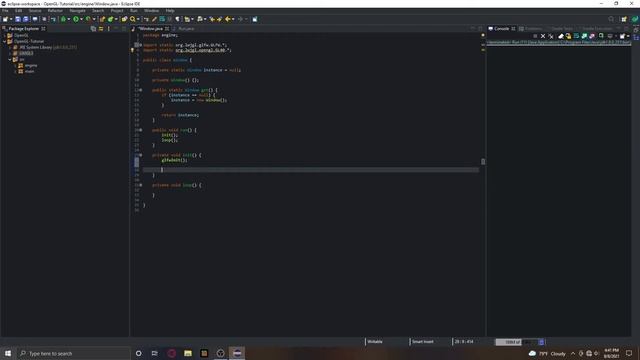This screenshot has height=360, width=640.
Task: Click Collapse All in Package Explorer
Action: [93, 29]
